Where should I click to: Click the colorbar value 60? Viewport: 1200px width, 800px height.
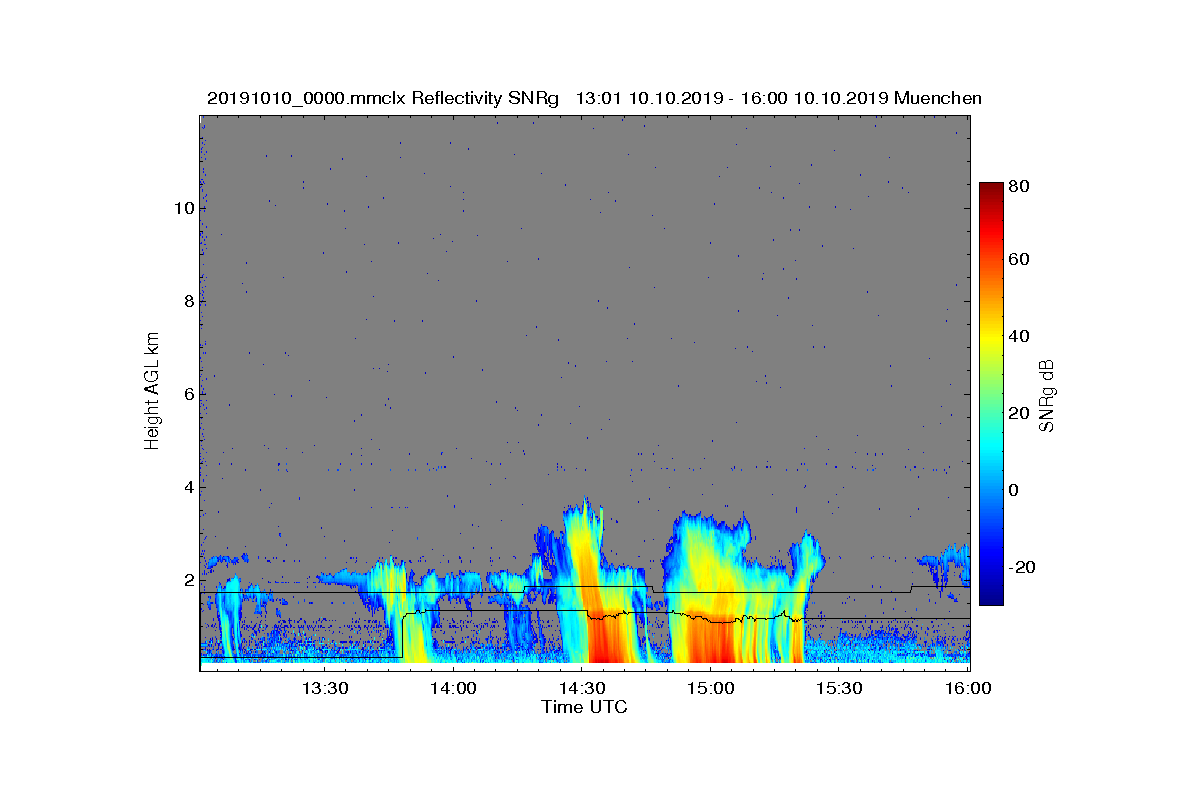1020,260
